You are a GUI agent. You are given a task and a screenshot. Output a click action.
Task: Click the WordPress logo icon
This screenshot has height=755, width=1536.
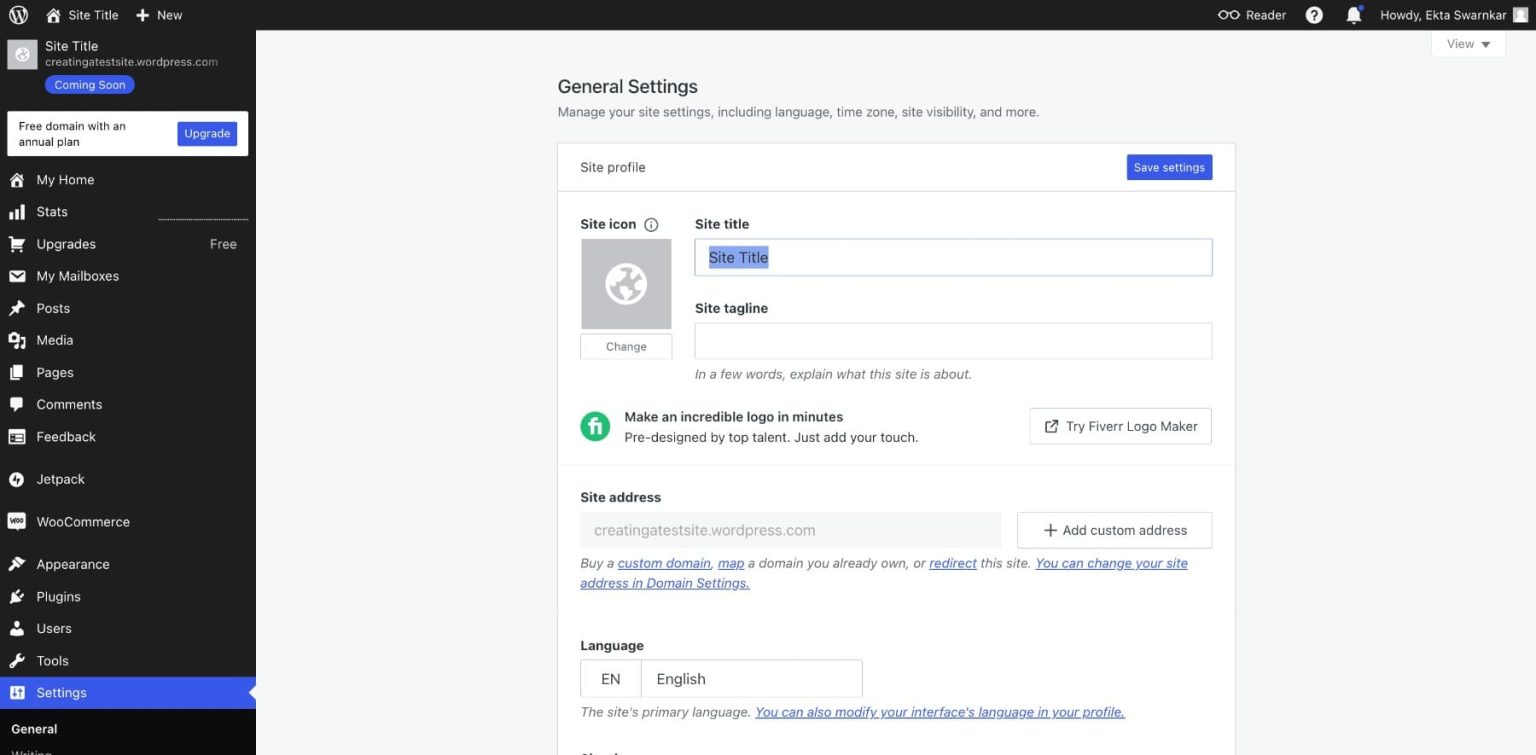18,15
